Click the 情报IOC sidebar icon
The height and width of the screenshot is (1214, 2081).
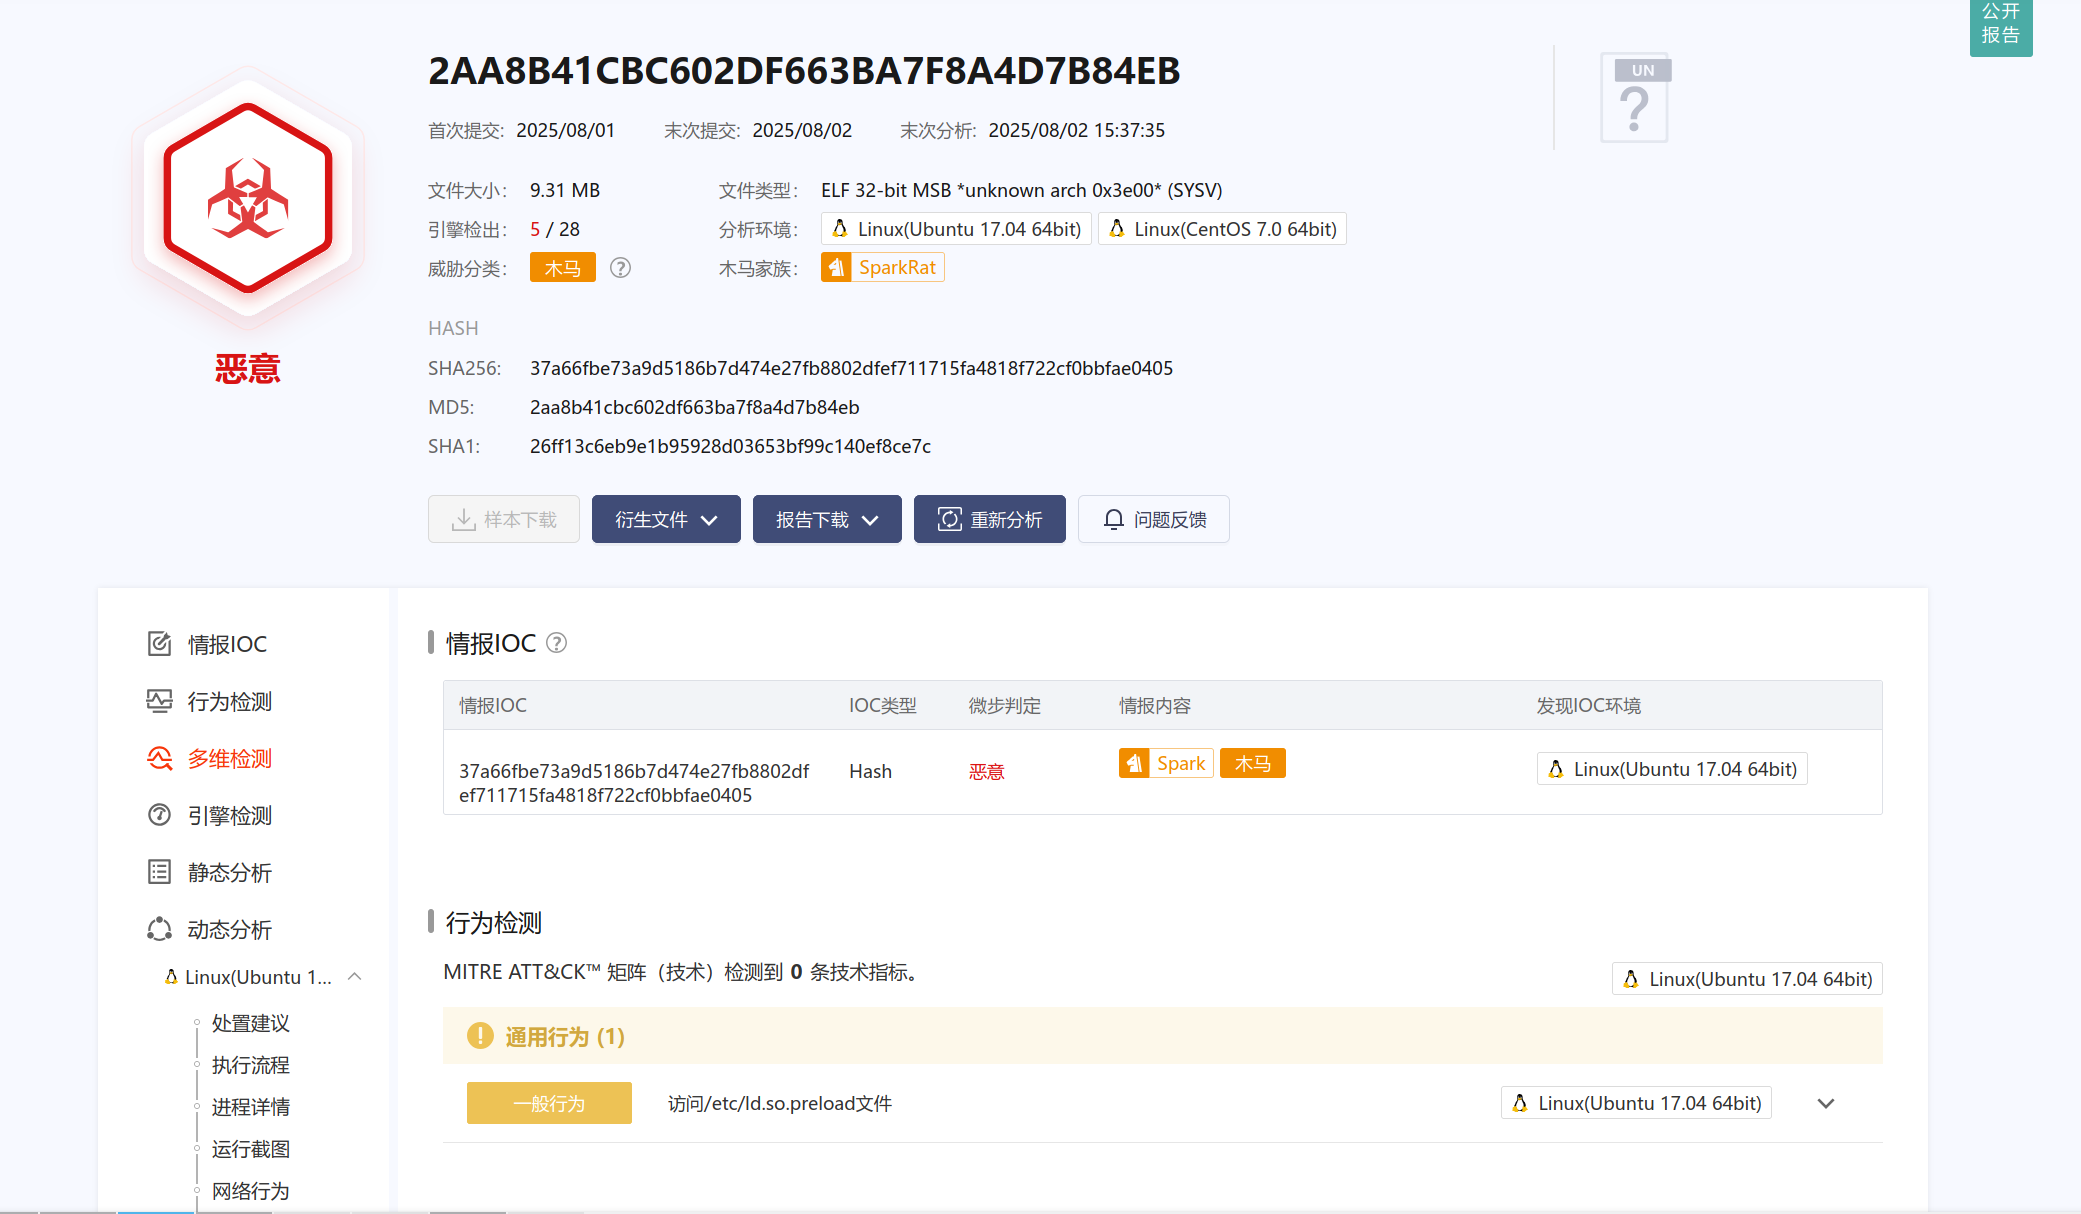click(x=159, y=643)
